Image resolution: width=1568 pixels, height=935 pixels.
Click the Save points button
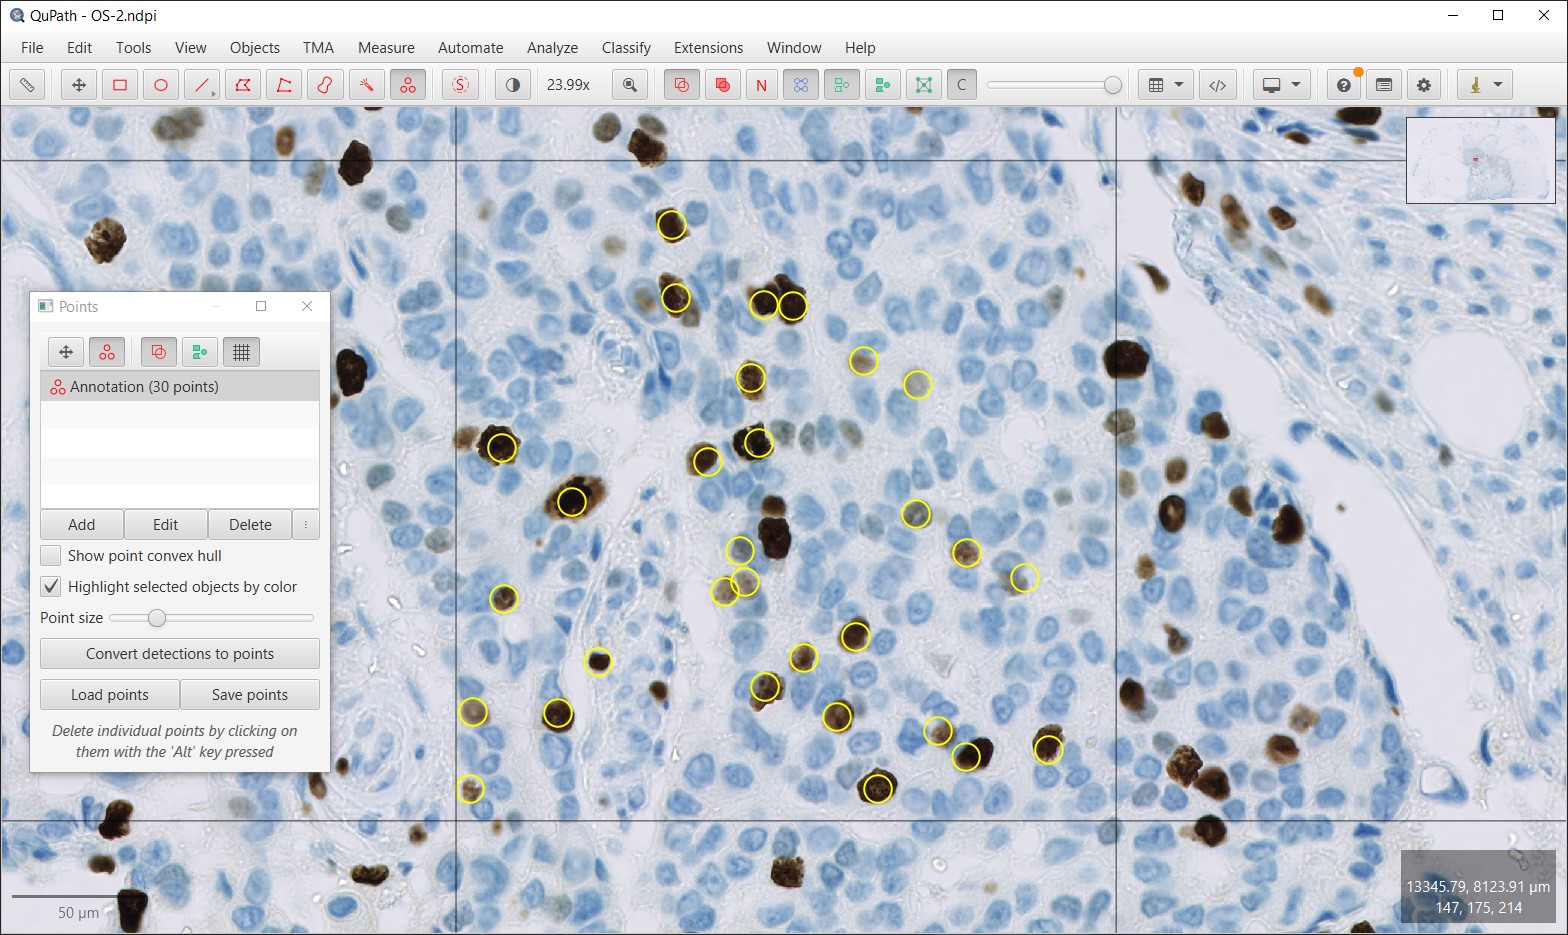250,694
